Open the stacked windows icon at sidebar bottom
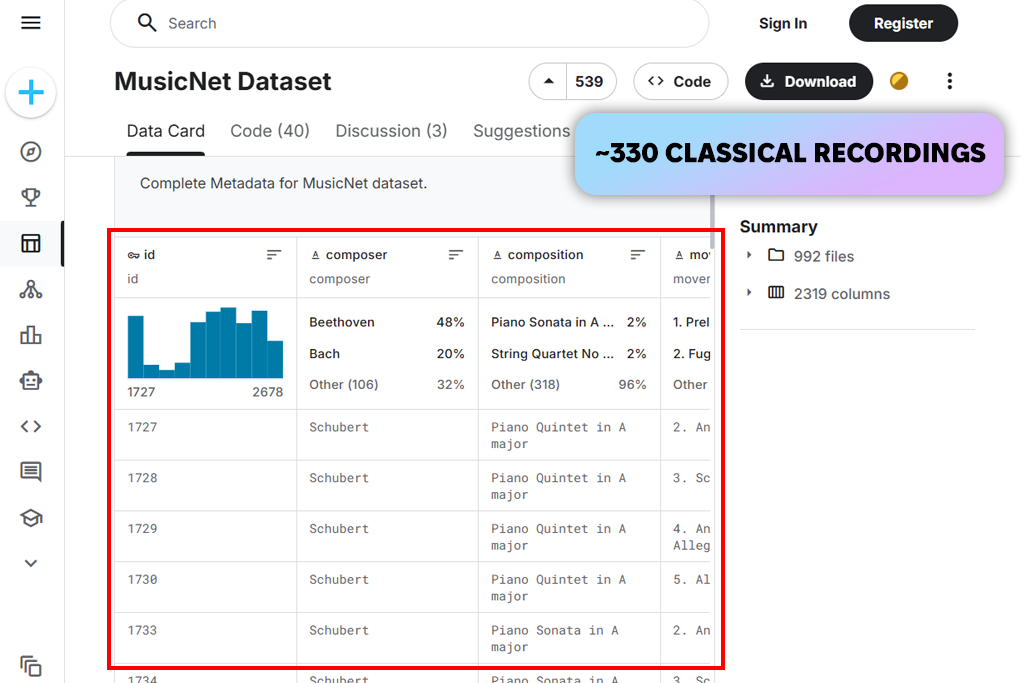 tap(31, 666)
